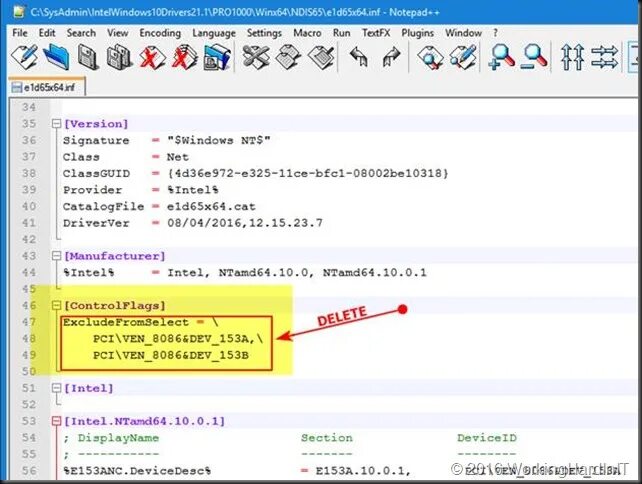Viewport: 642px width, 484px height.
Task: Click line number 34 in the margin
Action: click(x=29, y=107)
